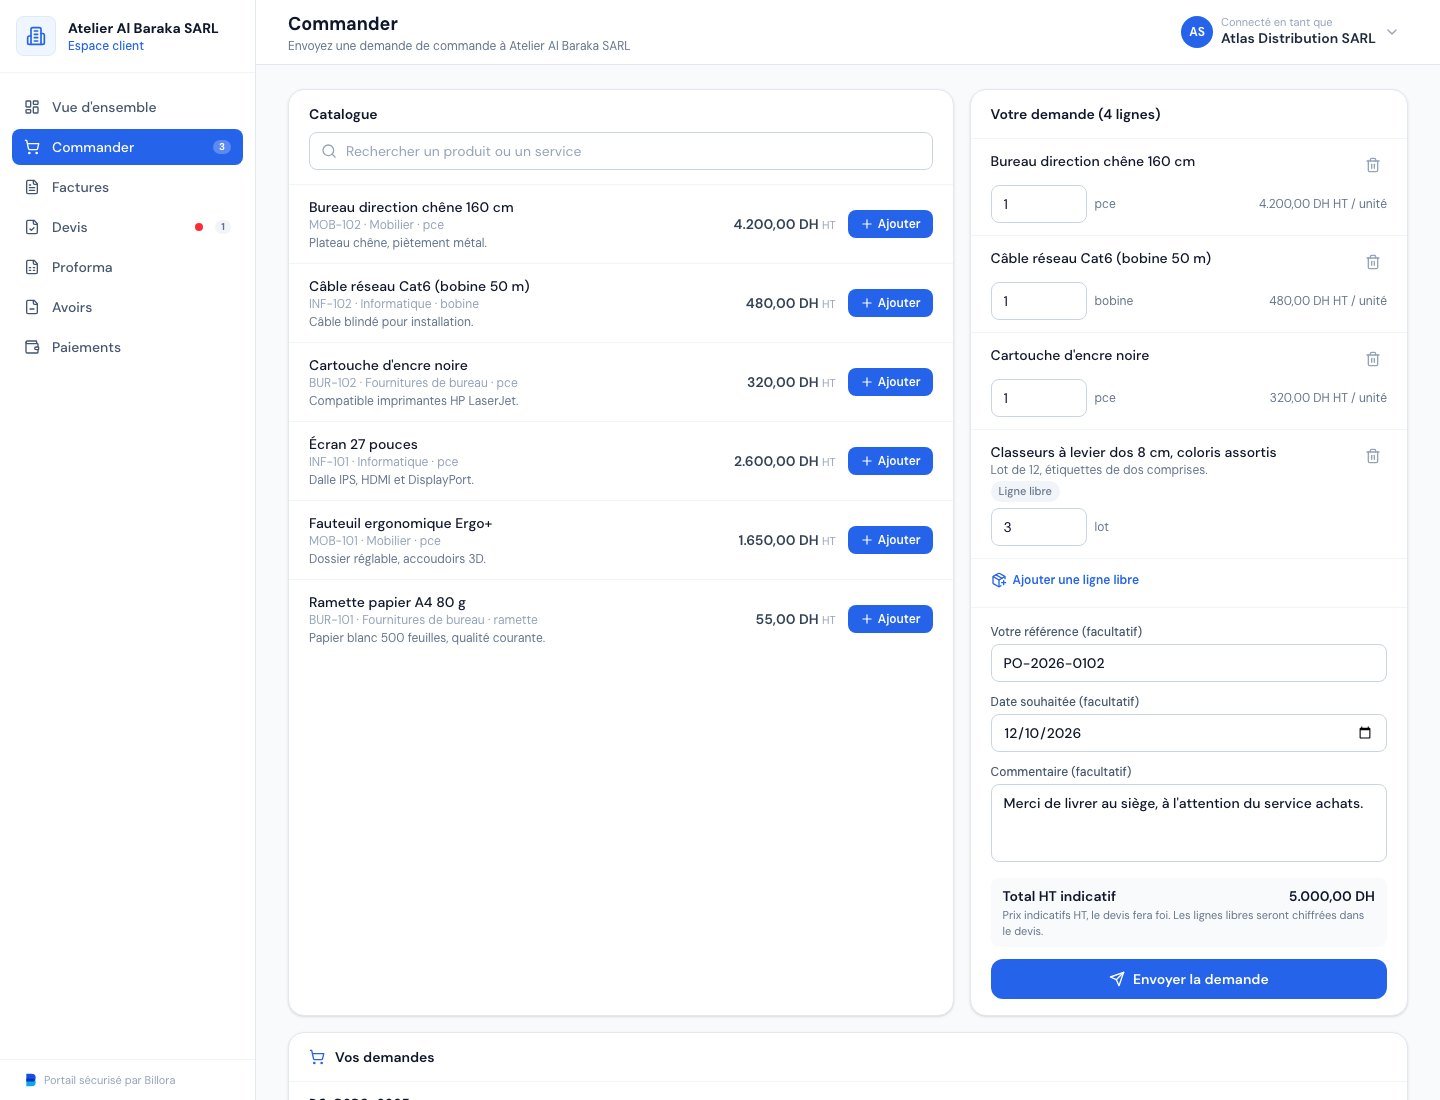This screenshot has width=1440, height=1100.
Task: Edit quantity for Cartouche d'encre noire line
Action: click(1038, 398)
